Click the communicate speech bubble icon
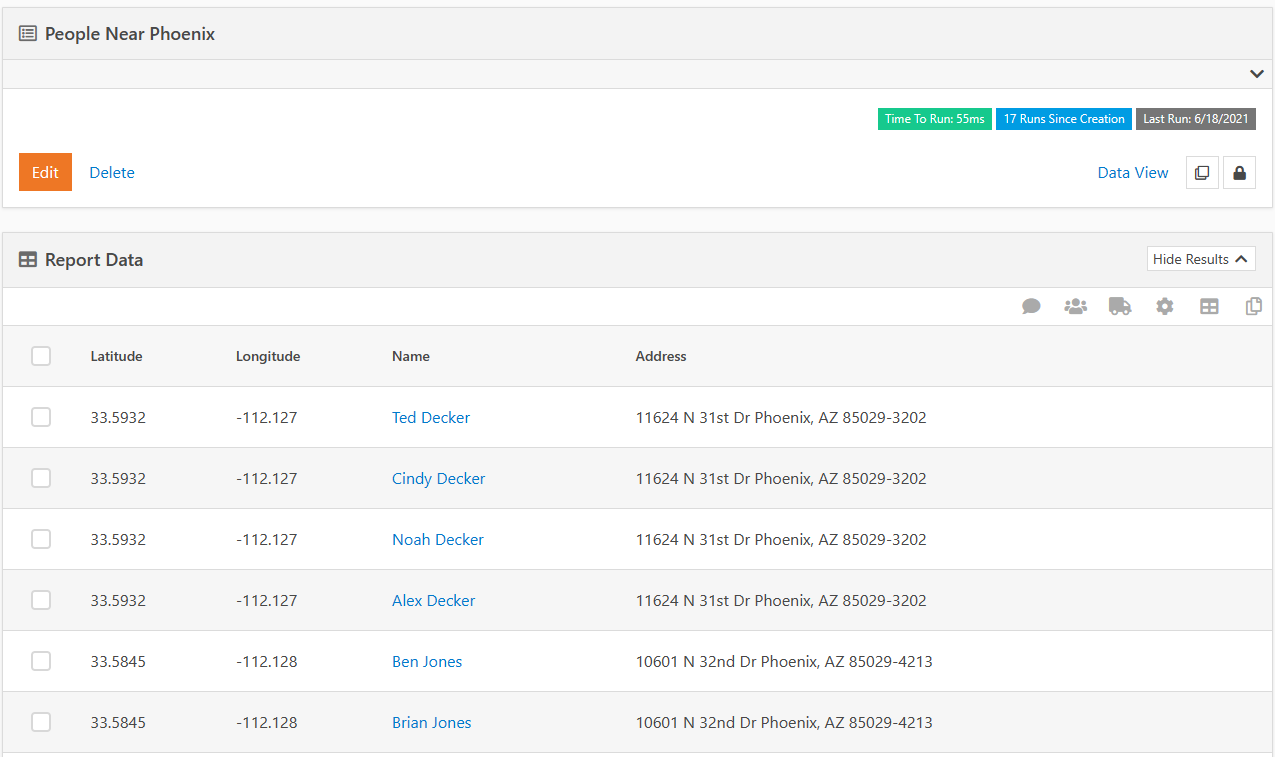The width and height of the screenshot is (1275, 757). tap(1031, 307)
